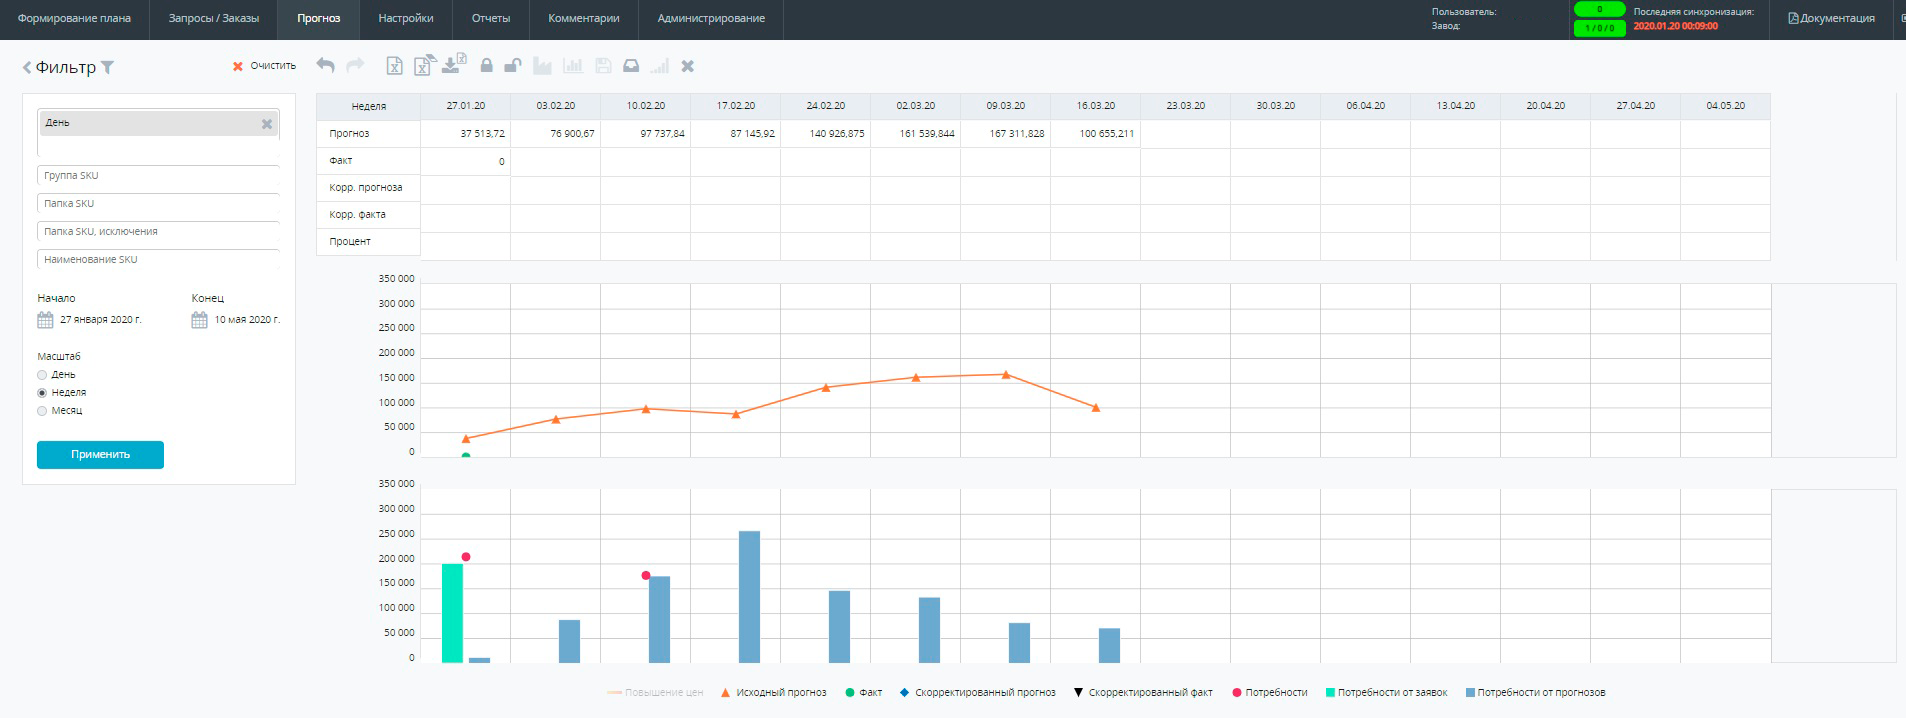Click the 'Корр. прогноза' row label
1906x718 pixels.
[x=368, y=188]
